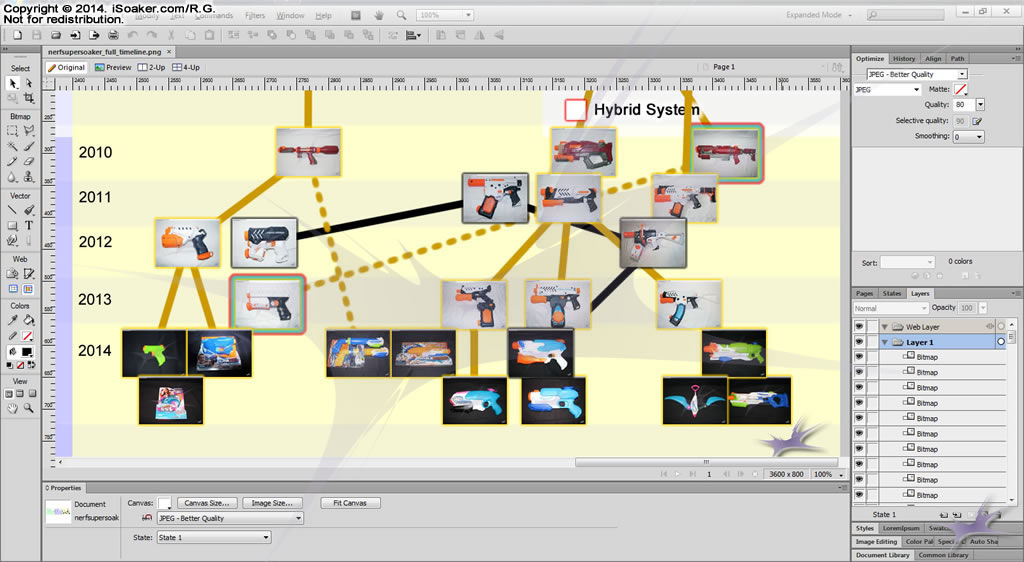Toggle visibility of Layer 1

(x=859, y=342)
